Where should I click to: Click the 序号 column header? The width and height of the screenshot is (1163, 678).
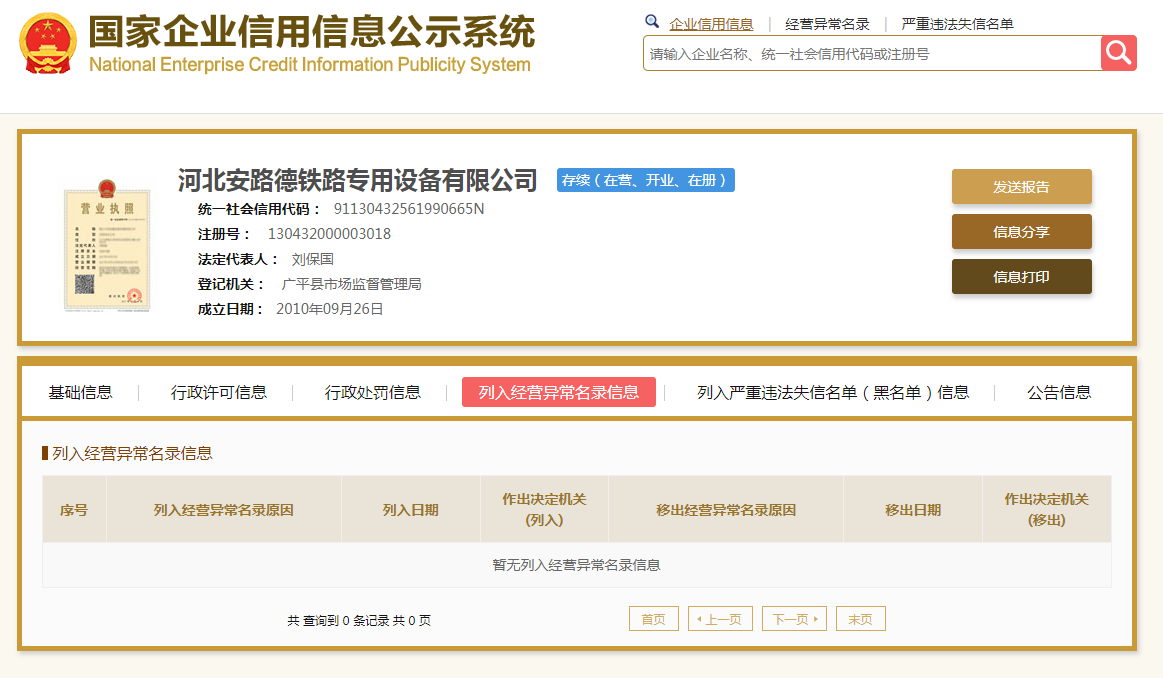click(74, 510)
